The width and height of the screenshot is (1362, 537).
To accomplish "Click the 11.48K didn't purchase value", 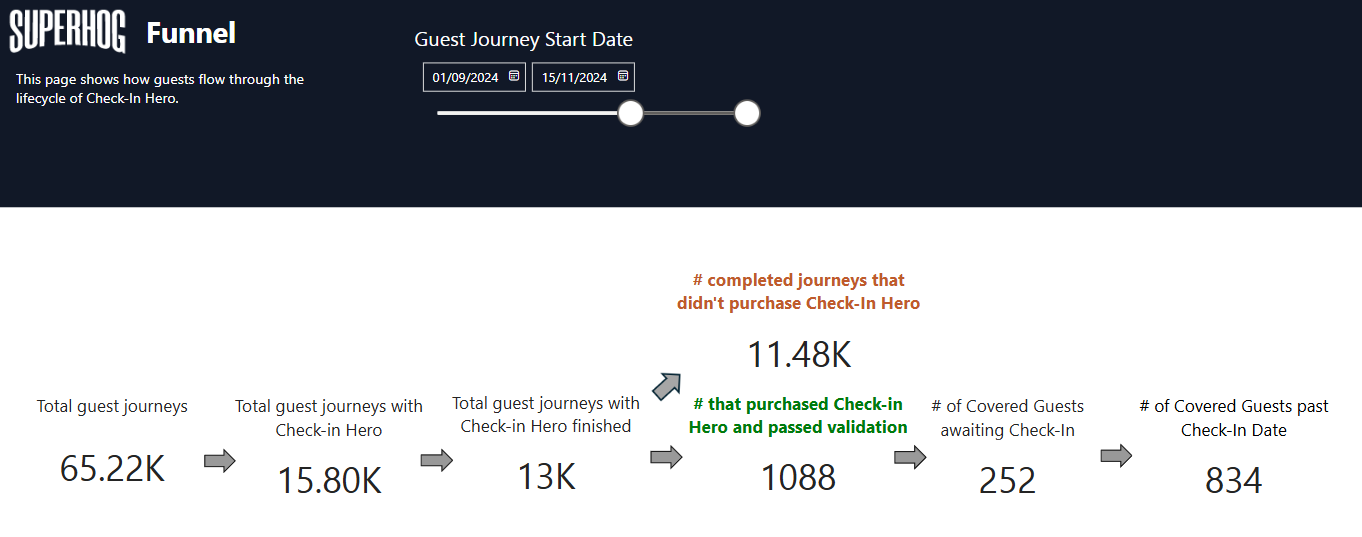I will pyautogui.click(x=799, y=355).
